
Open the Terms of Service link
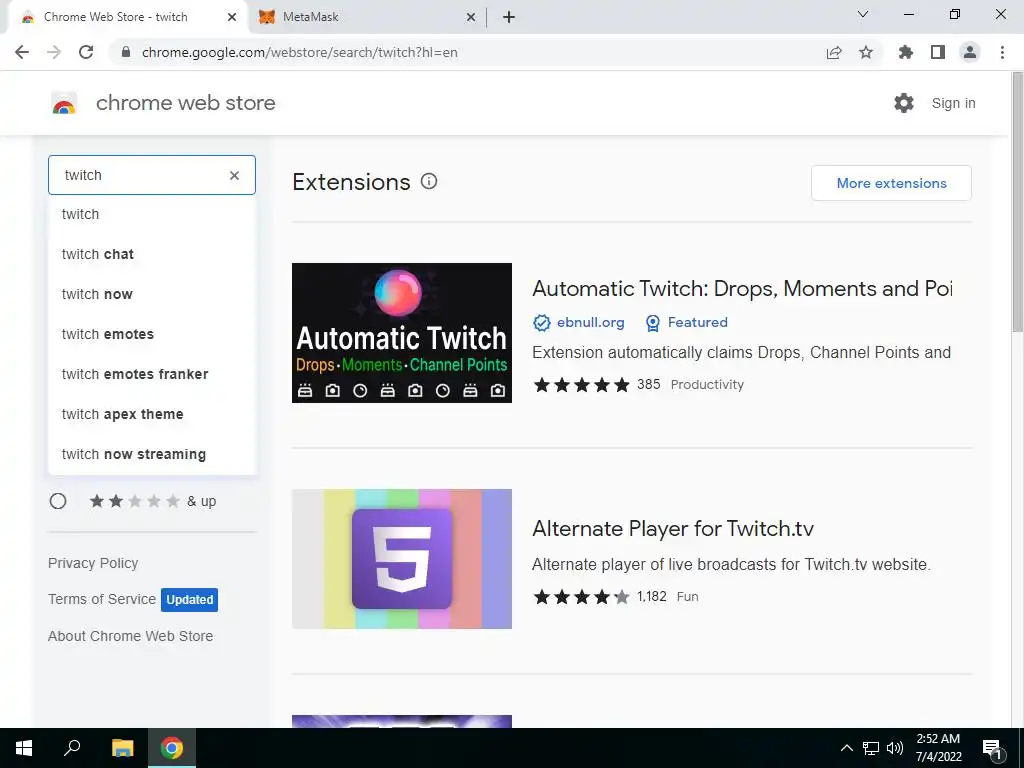102,599
